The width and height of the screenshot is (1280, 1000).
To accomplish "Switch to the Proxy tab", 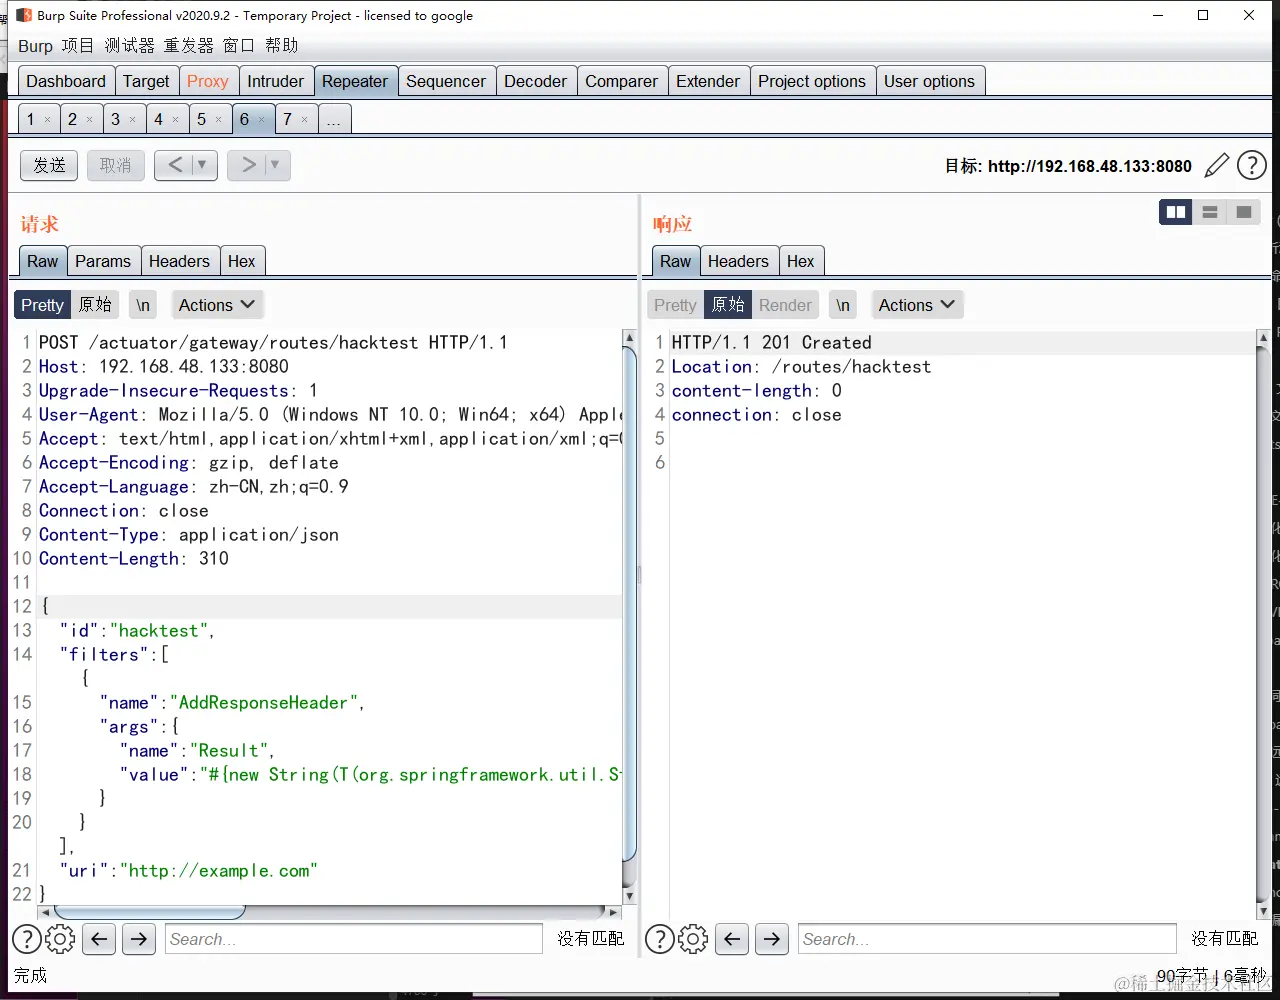I will [x=208, y=81].
